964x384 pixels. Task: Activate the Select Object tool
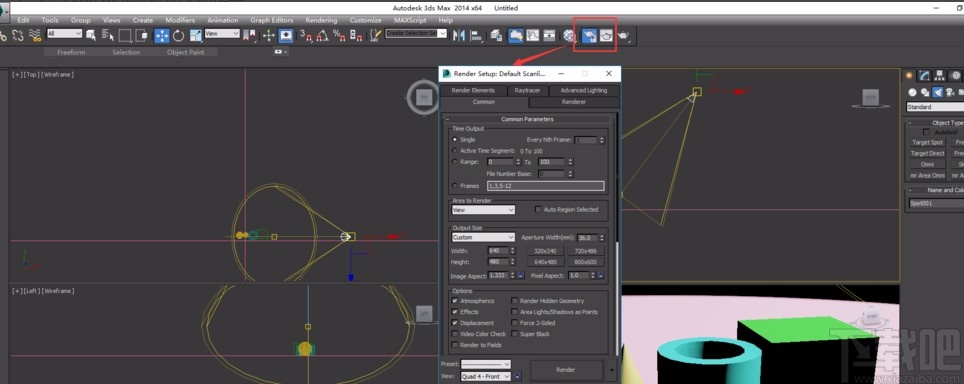[x=92, y=35]
